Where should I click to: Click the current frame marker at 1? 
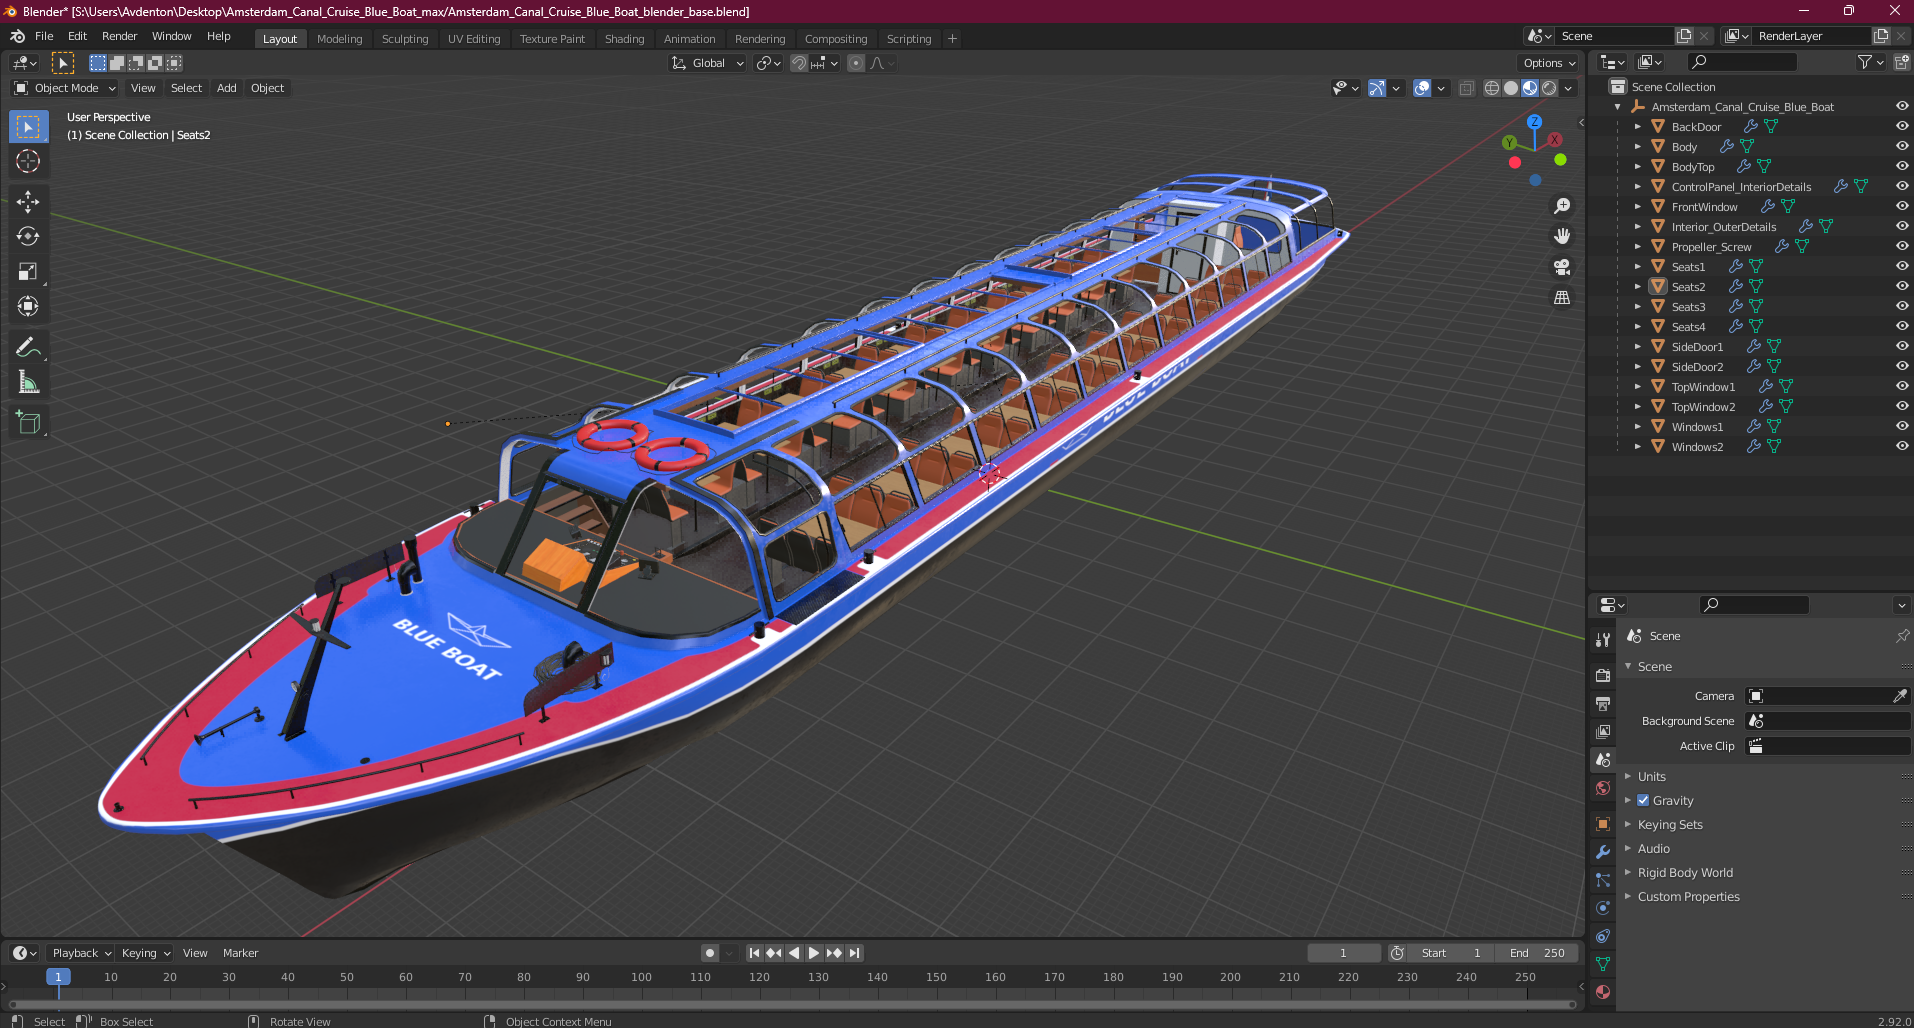(58, 977)
